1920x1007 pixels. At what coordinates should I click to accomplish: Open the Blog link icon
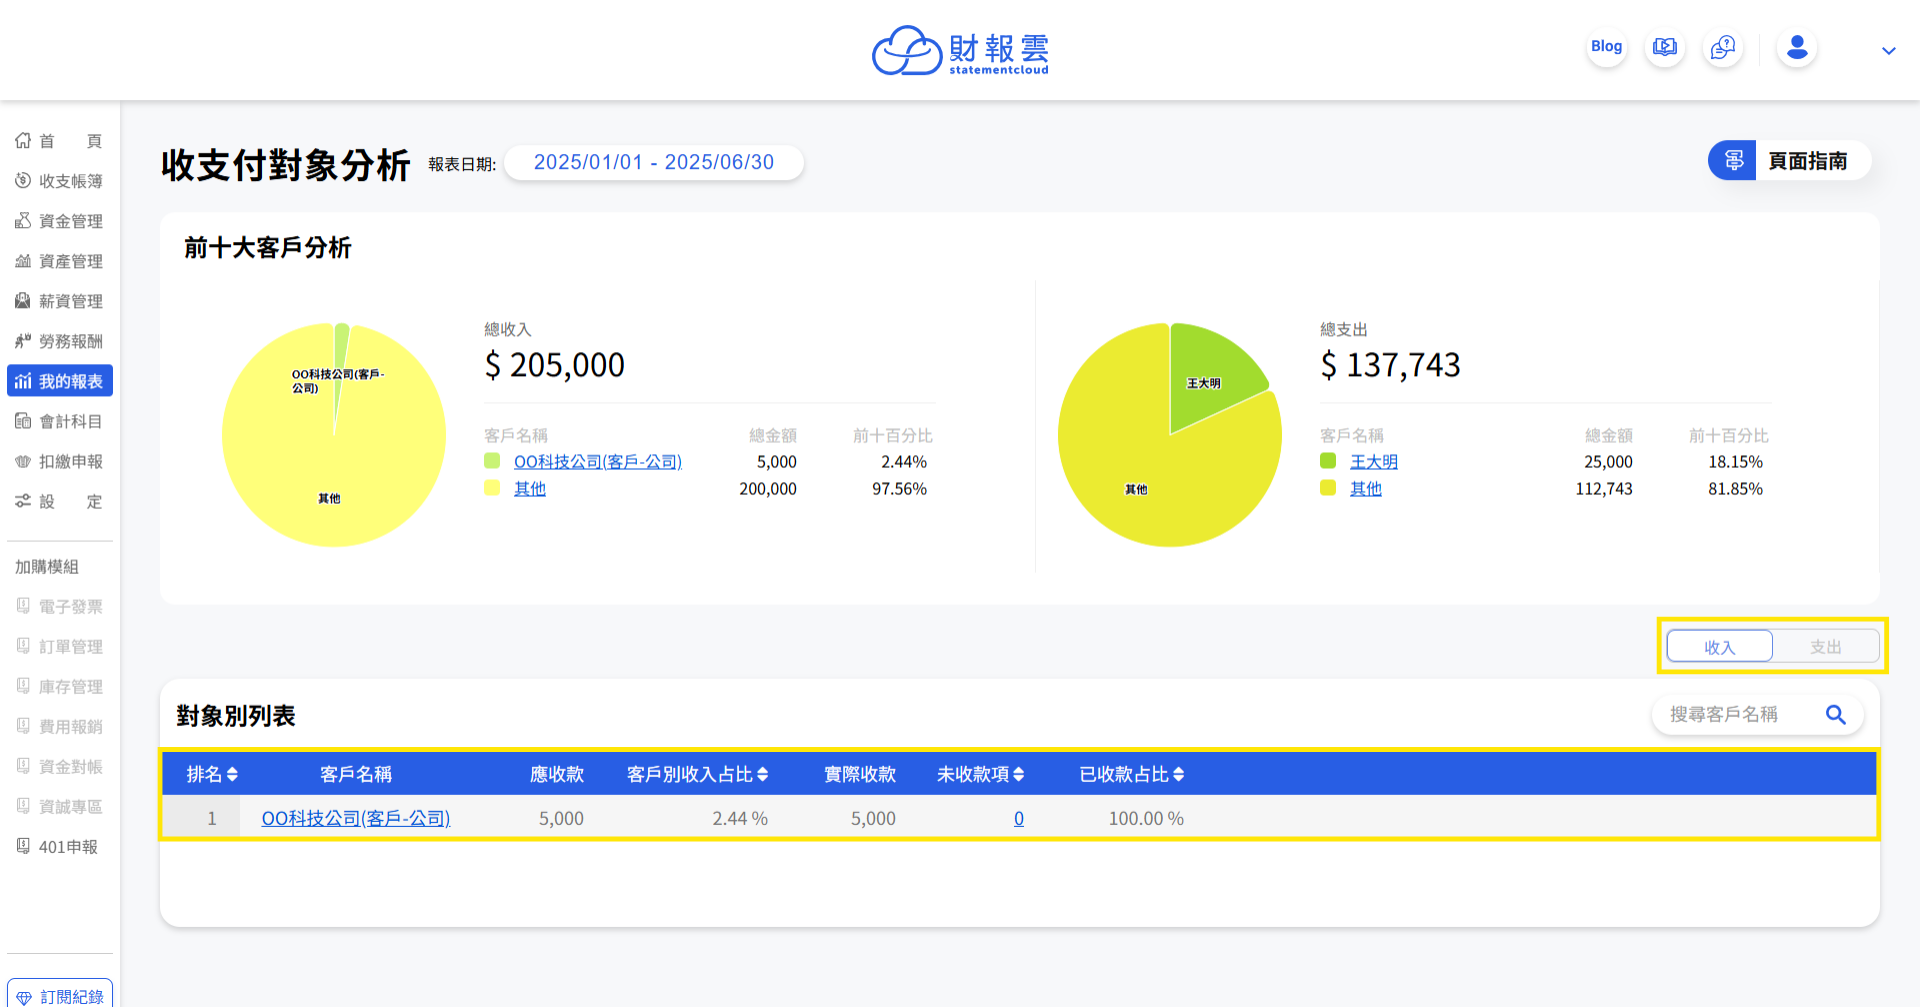pyautogui.click(x=1606, y=47)
